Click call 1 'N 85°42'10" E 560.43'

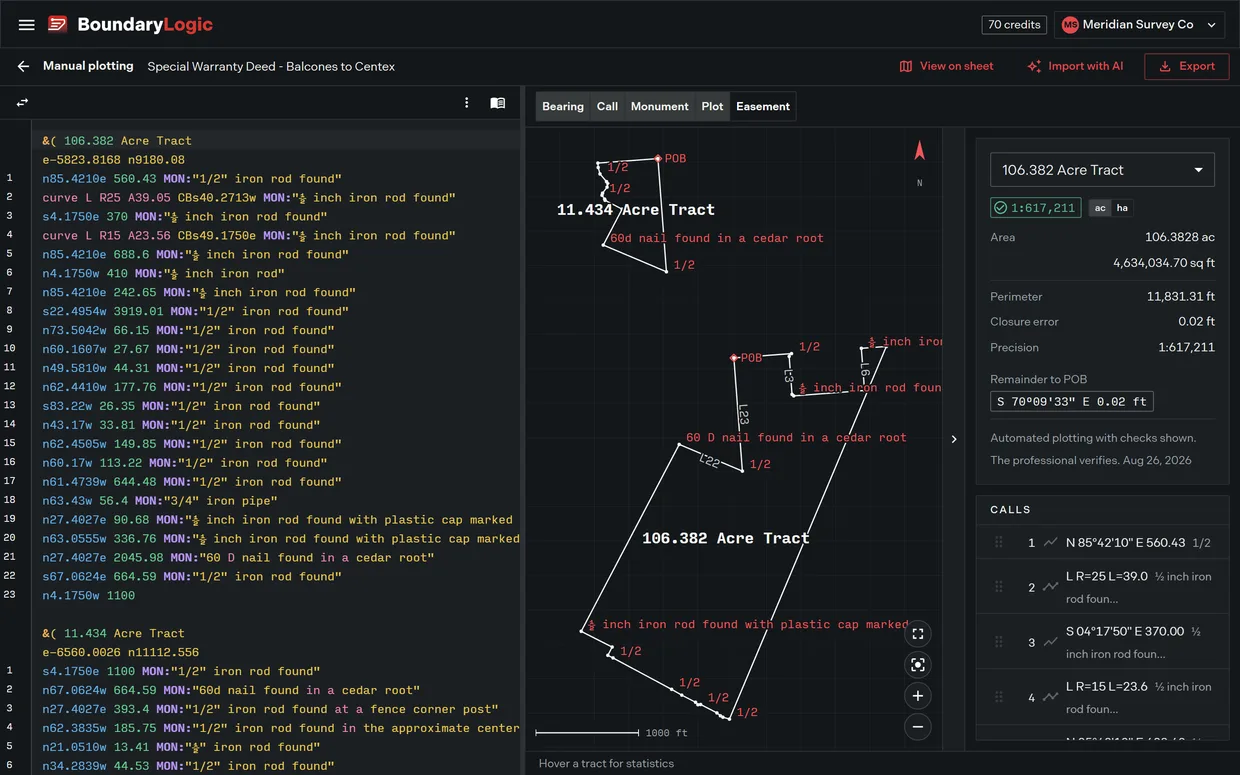pyautogui.click(x=1125, y=543)
